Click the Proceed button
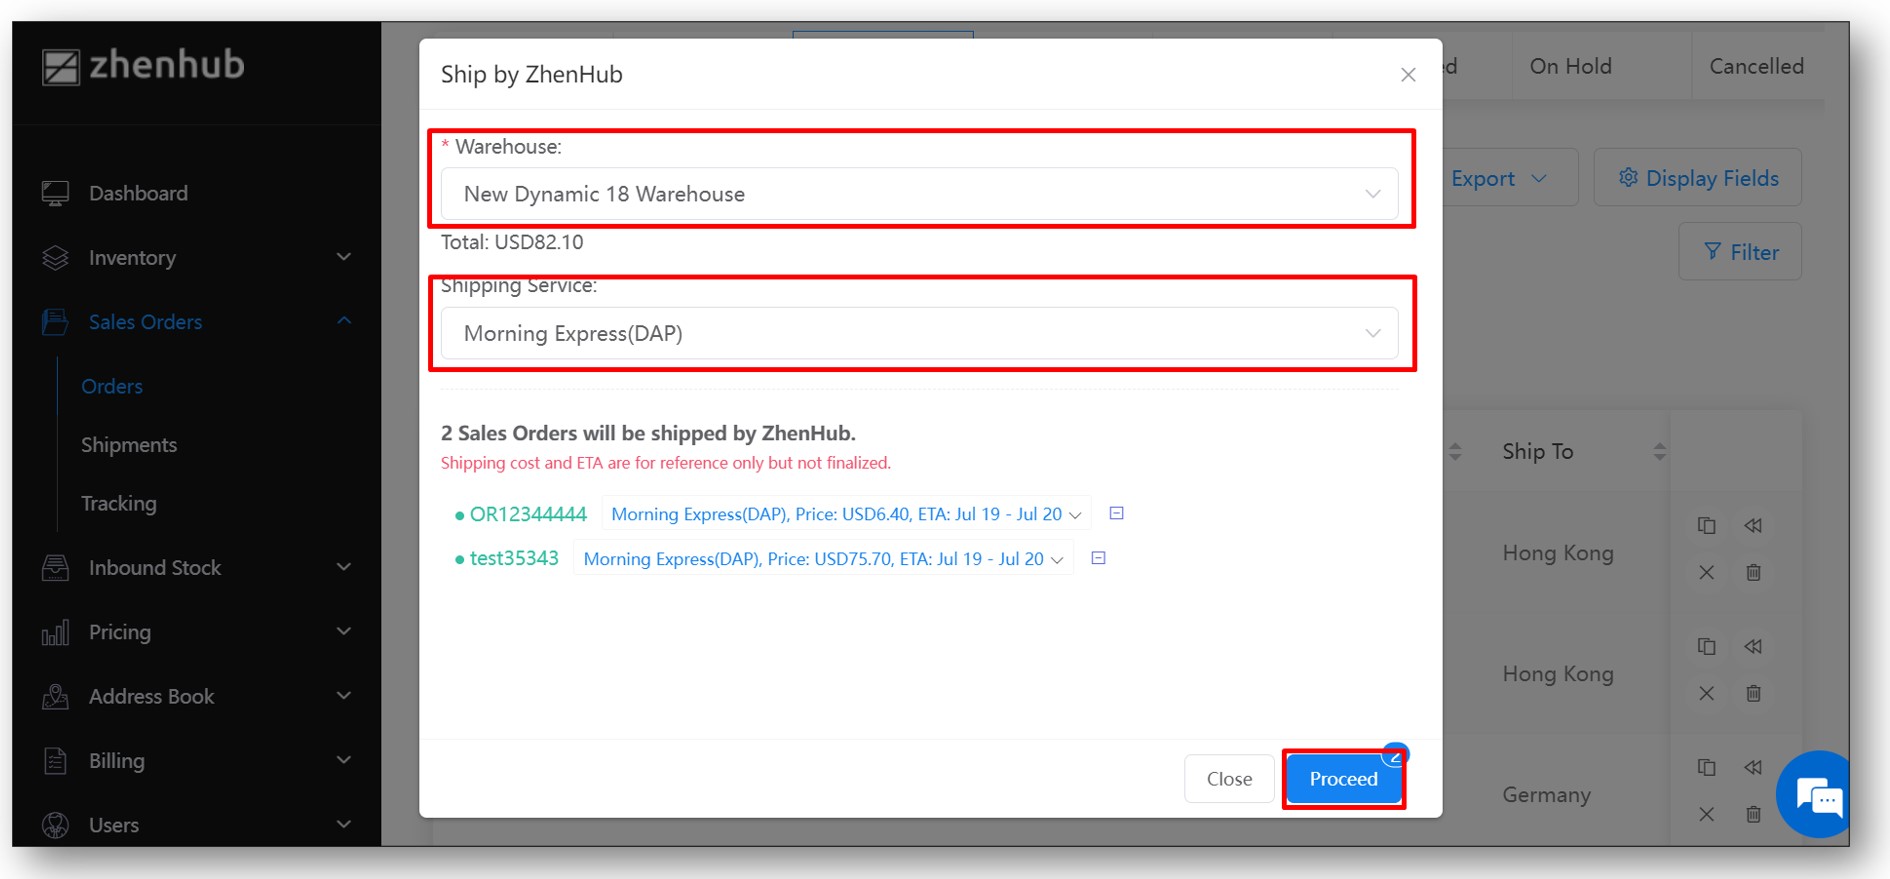This screenshot has height=879, width=1890. click(1343, 779)
